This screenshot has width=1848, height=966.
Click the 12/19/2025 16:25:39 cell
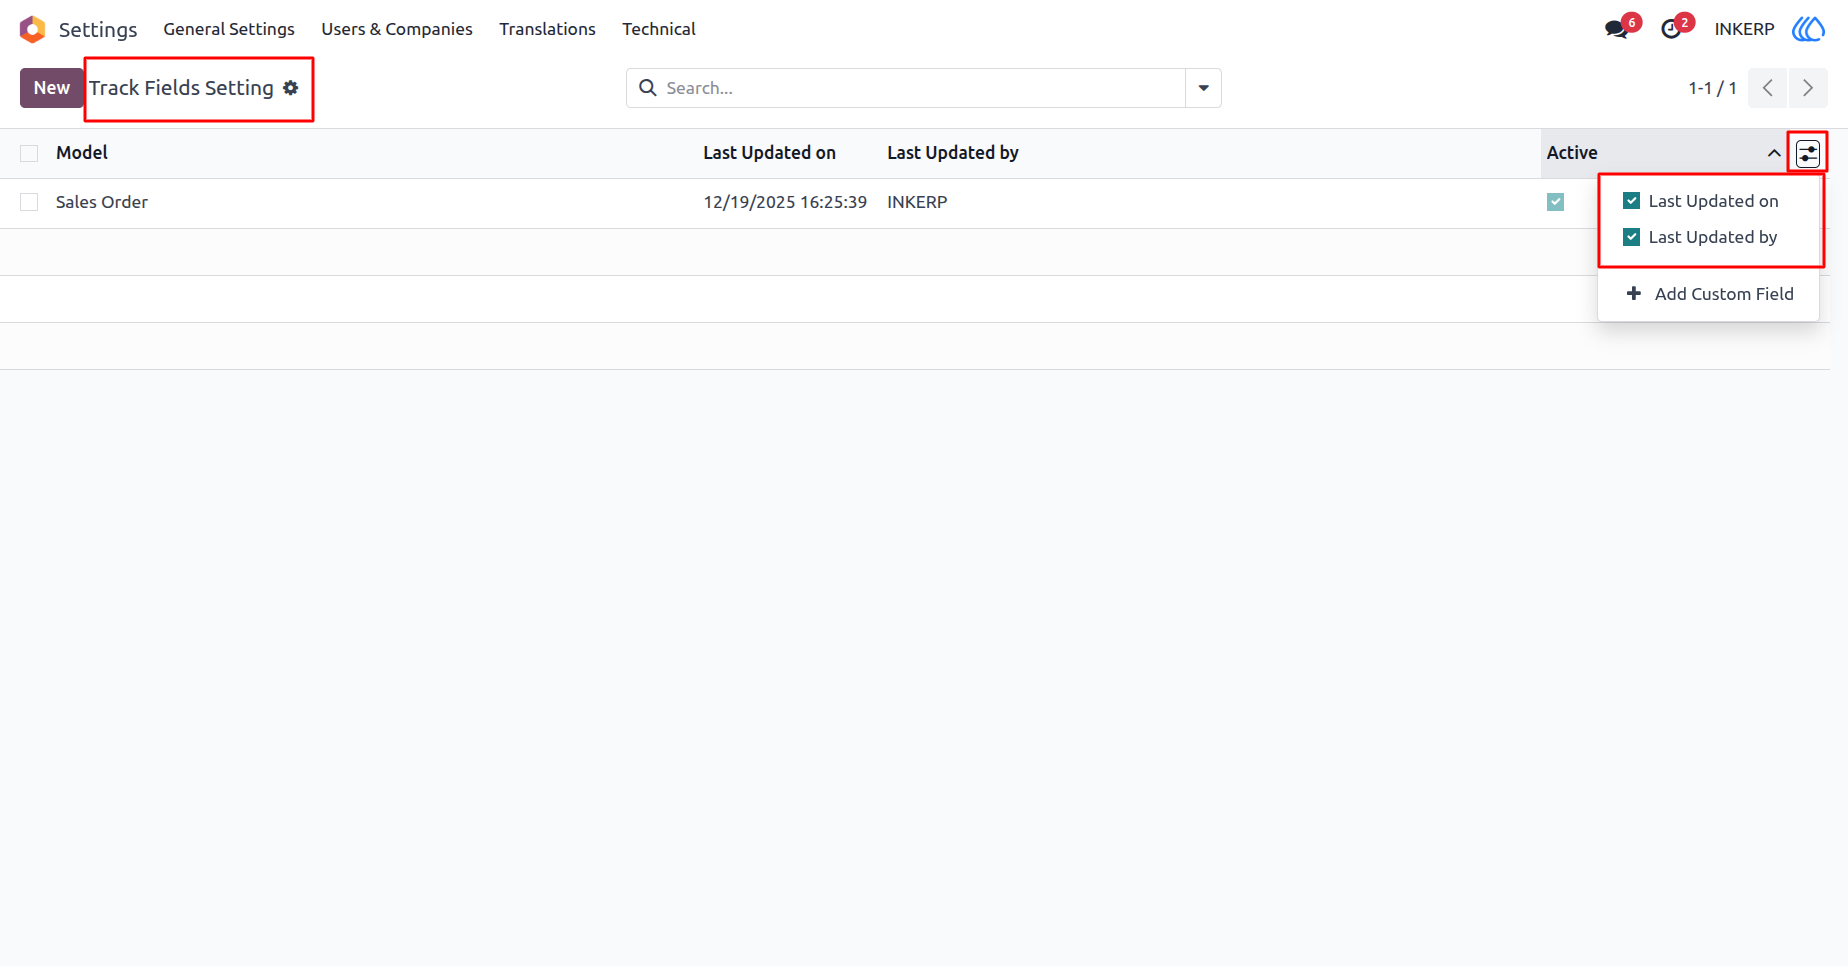tap(785, 202)
